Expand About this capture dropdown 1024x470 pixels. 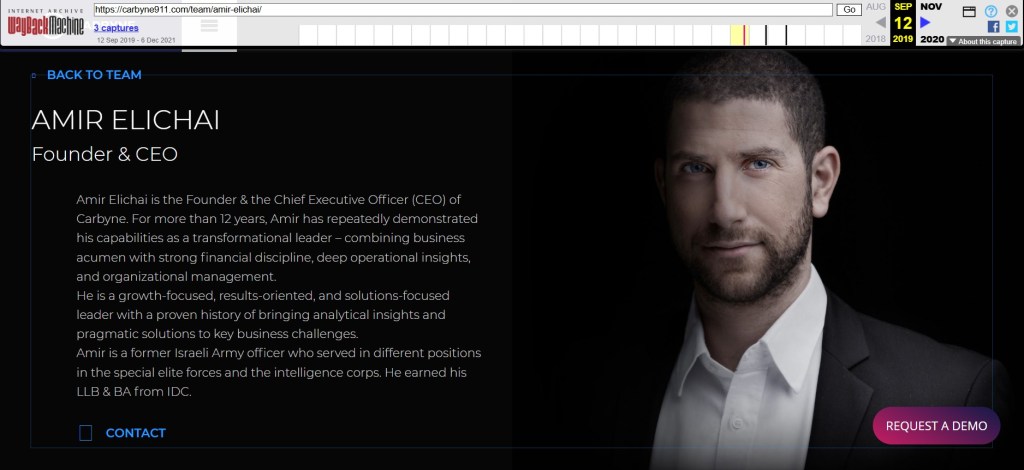(x=983, y=41)
